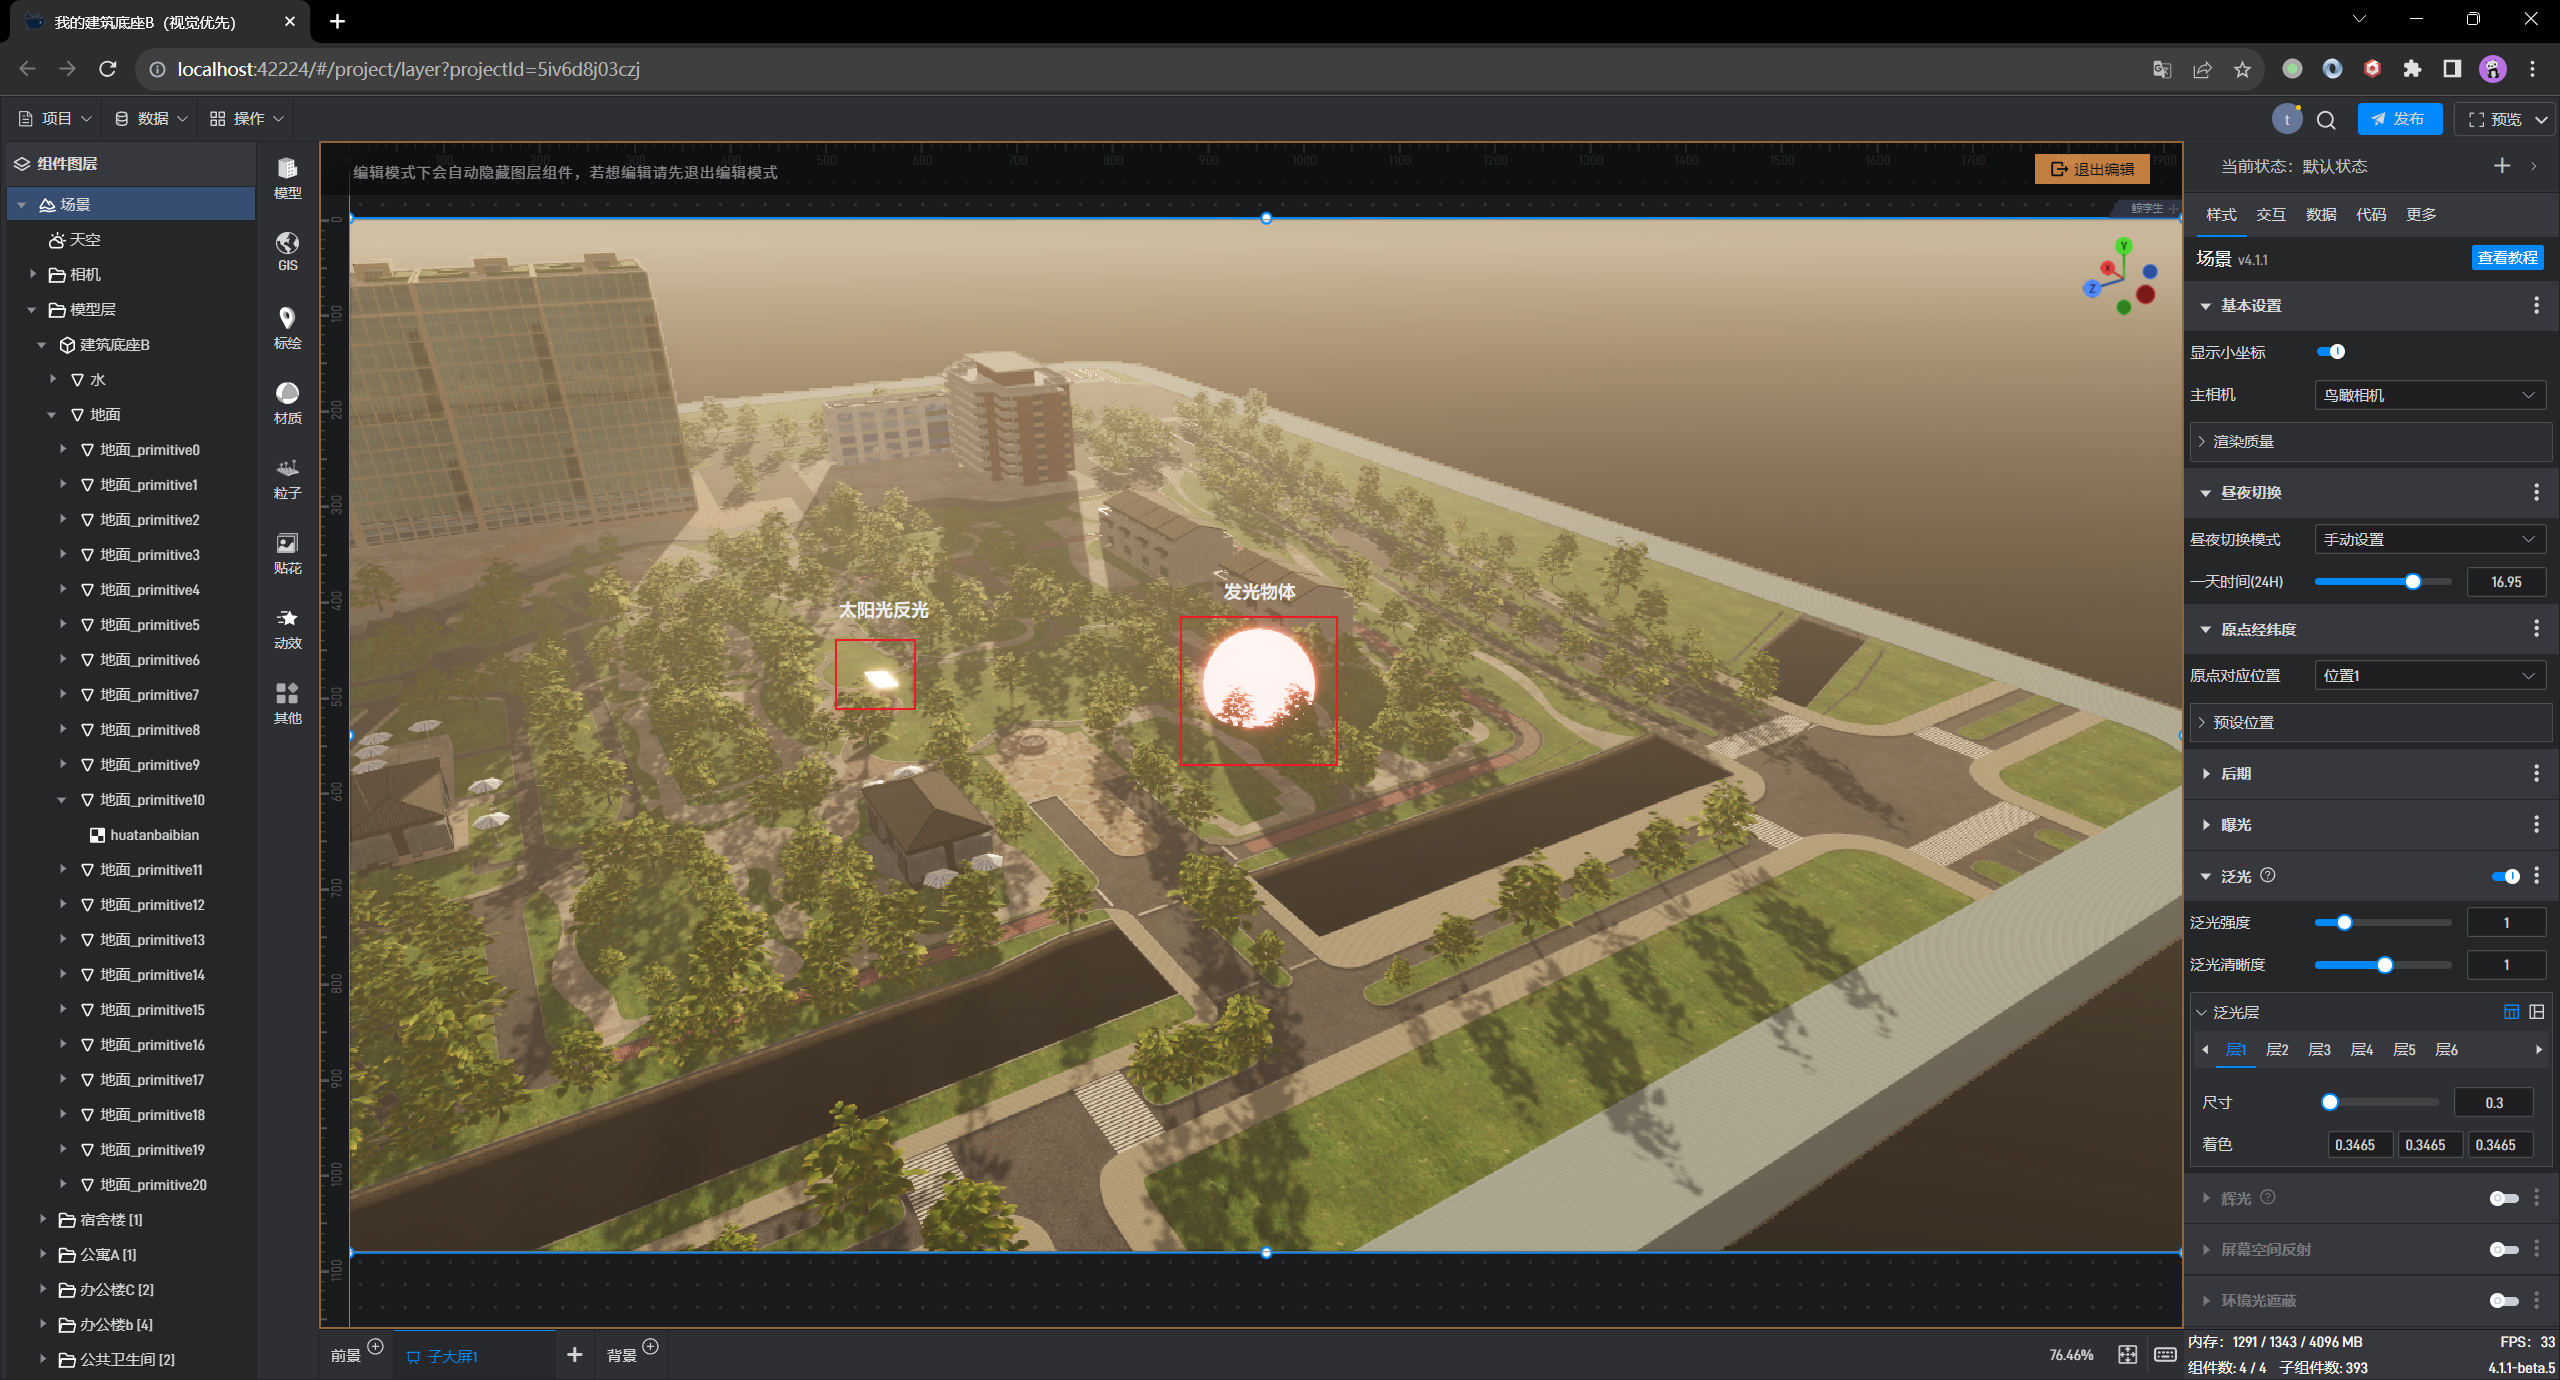Enable the 屏幕空间反射 toggle
Image resolution: width=2560 pixels, height=1380 pixels.
pyautogui.click(x=2503, y=1250)
